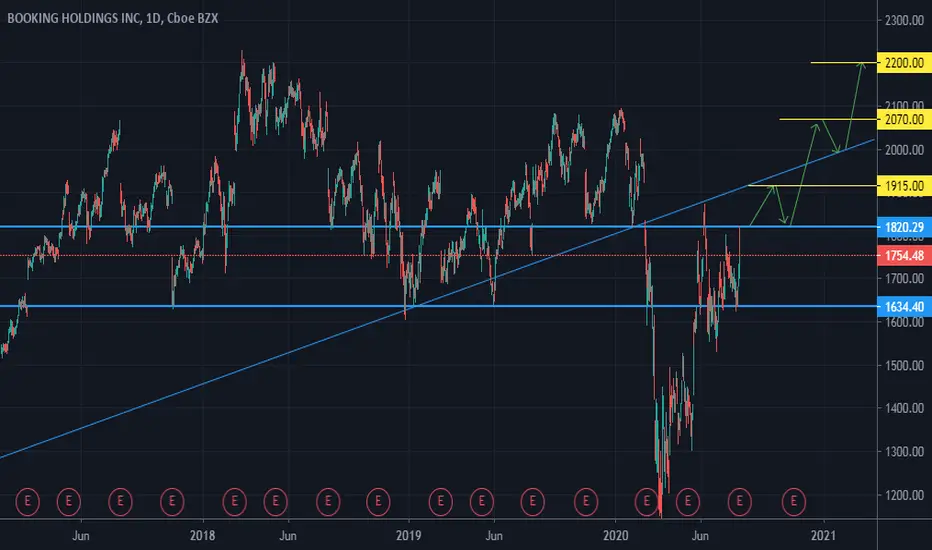Viewport: 932px width, 550px height.
Task: Select the yellow 1915.00 price label
Action: pos(904,186)
